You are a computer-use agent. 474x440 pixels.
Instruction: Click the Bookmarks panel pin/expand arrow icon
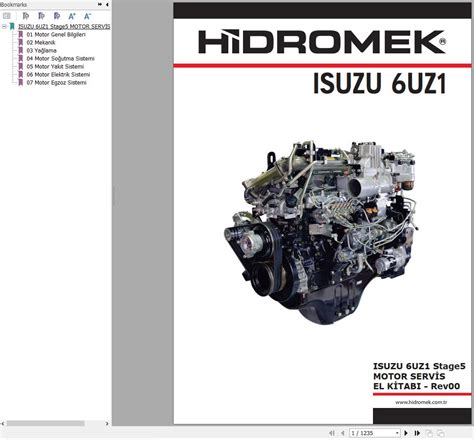tap(100, 4)
